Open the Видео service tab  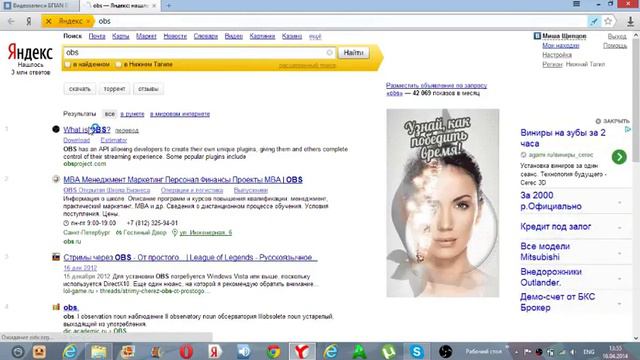click(x=233, y=36)
